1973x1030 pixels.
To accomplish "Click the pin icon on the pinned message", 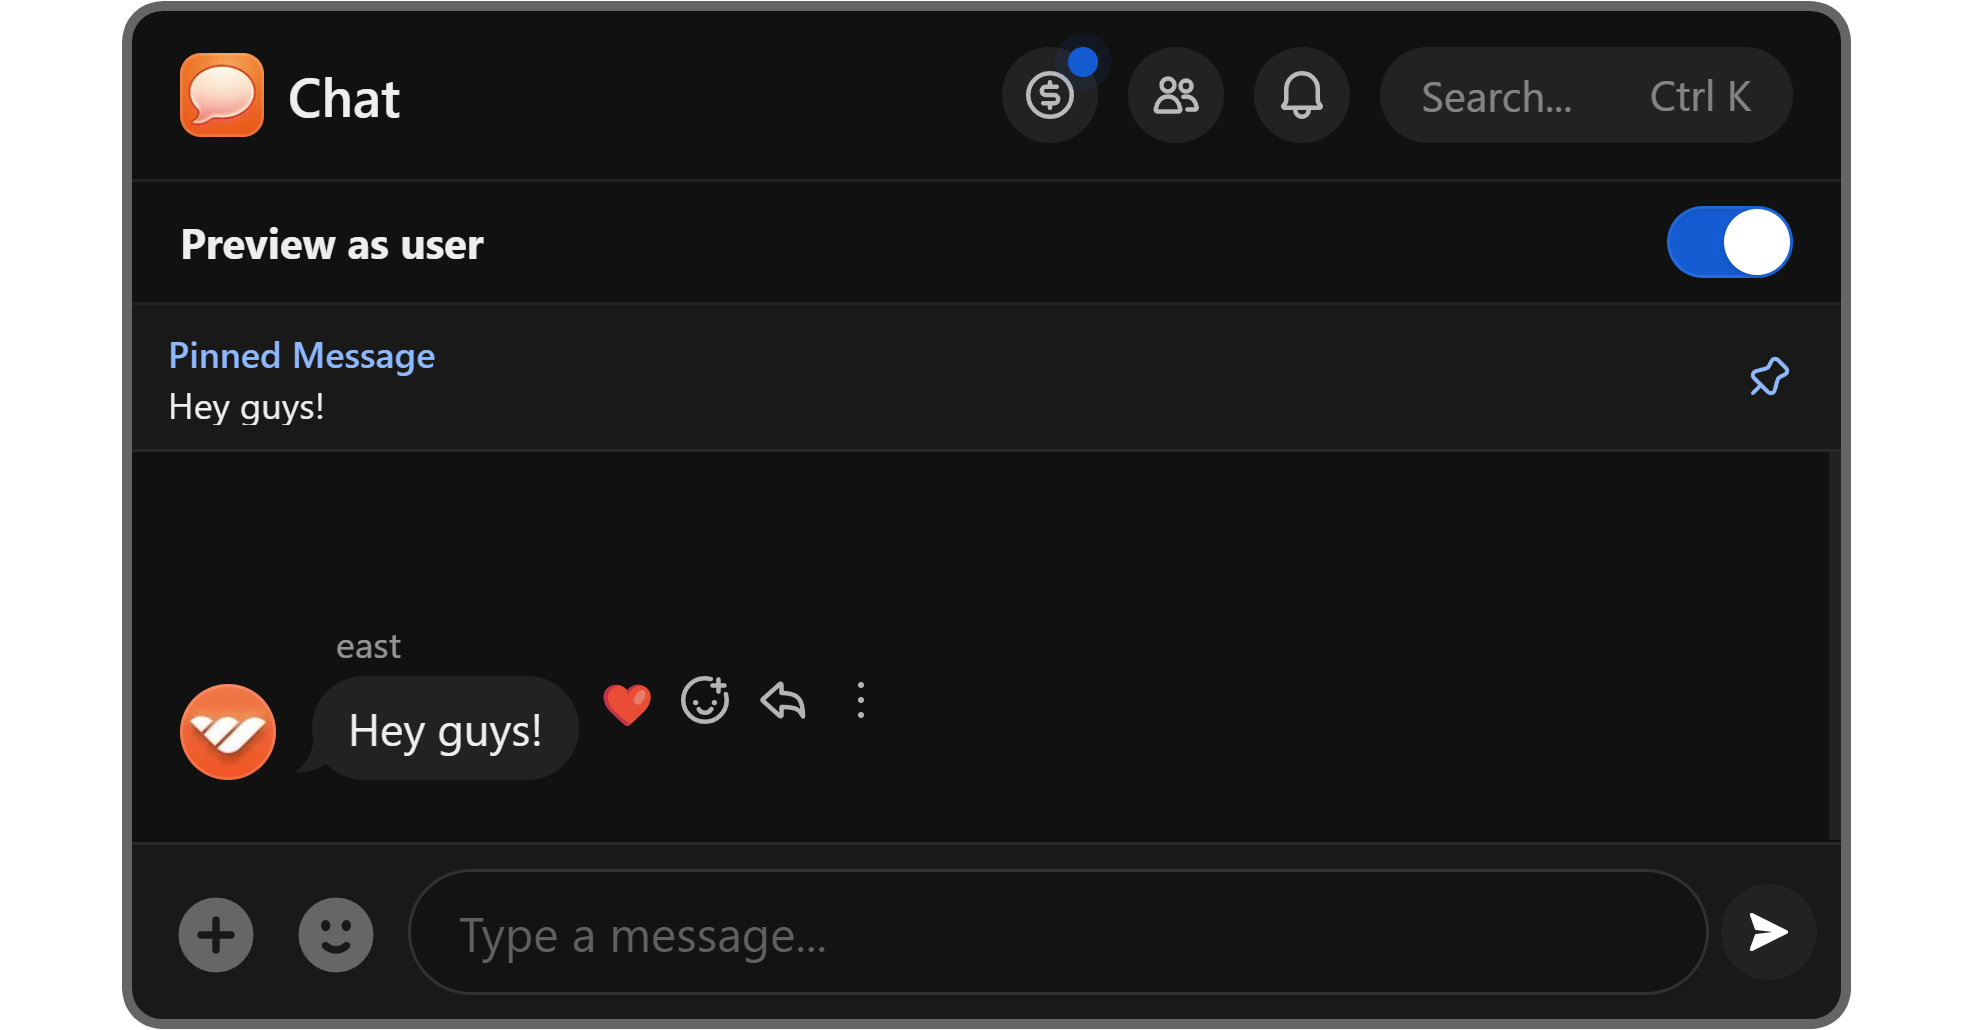I will pos(1768,377).
